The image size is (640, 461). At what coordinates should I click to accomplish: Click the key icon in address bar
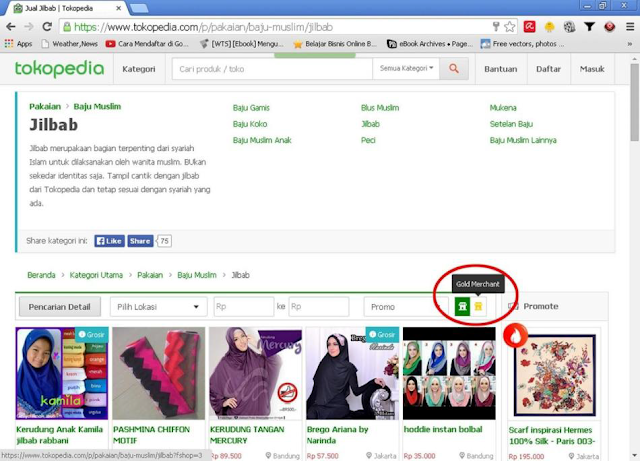click(x=496, y=27)
